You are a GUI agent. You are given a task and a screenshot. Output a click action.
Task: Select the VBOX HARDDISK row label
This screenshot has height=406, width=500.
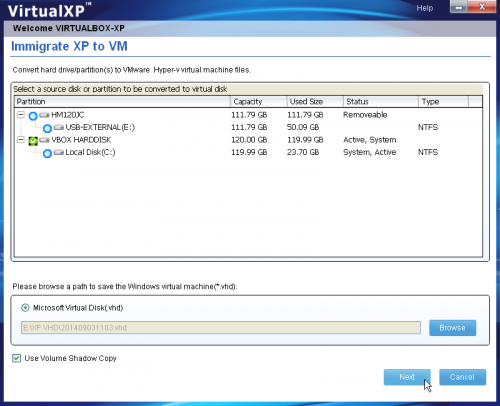tap(81, 140)
